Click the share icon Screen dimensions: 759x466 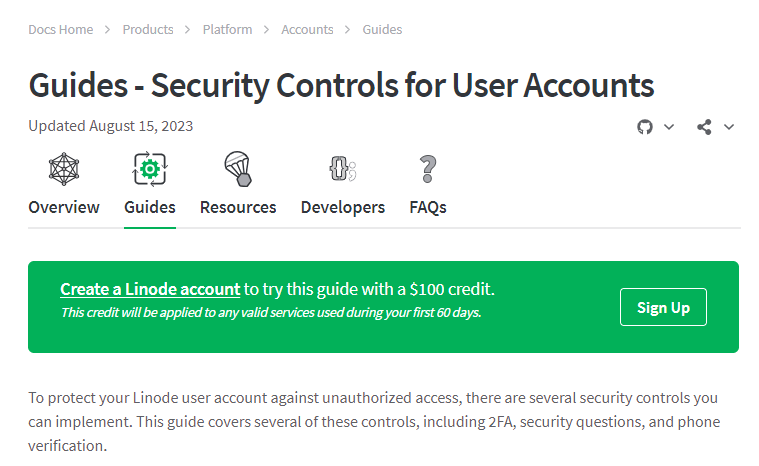click(x=705, y=127)
